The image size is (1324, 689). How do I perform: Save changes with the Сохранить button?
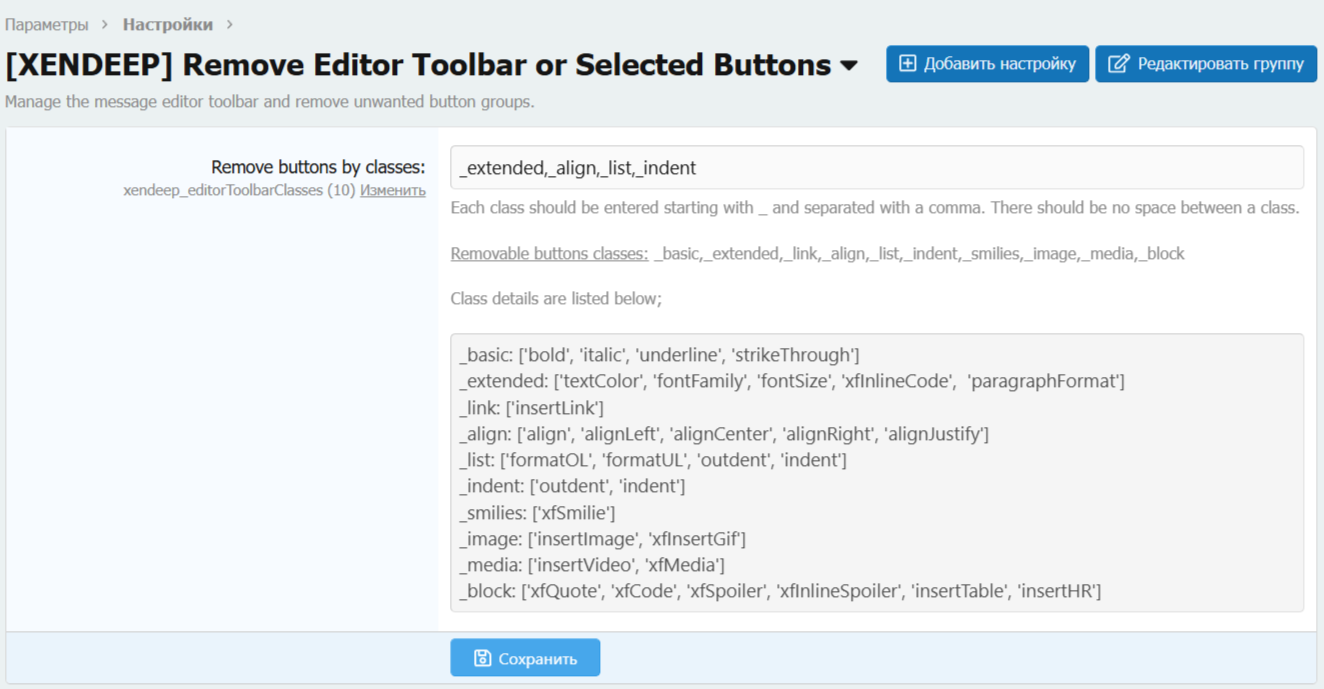525,658
